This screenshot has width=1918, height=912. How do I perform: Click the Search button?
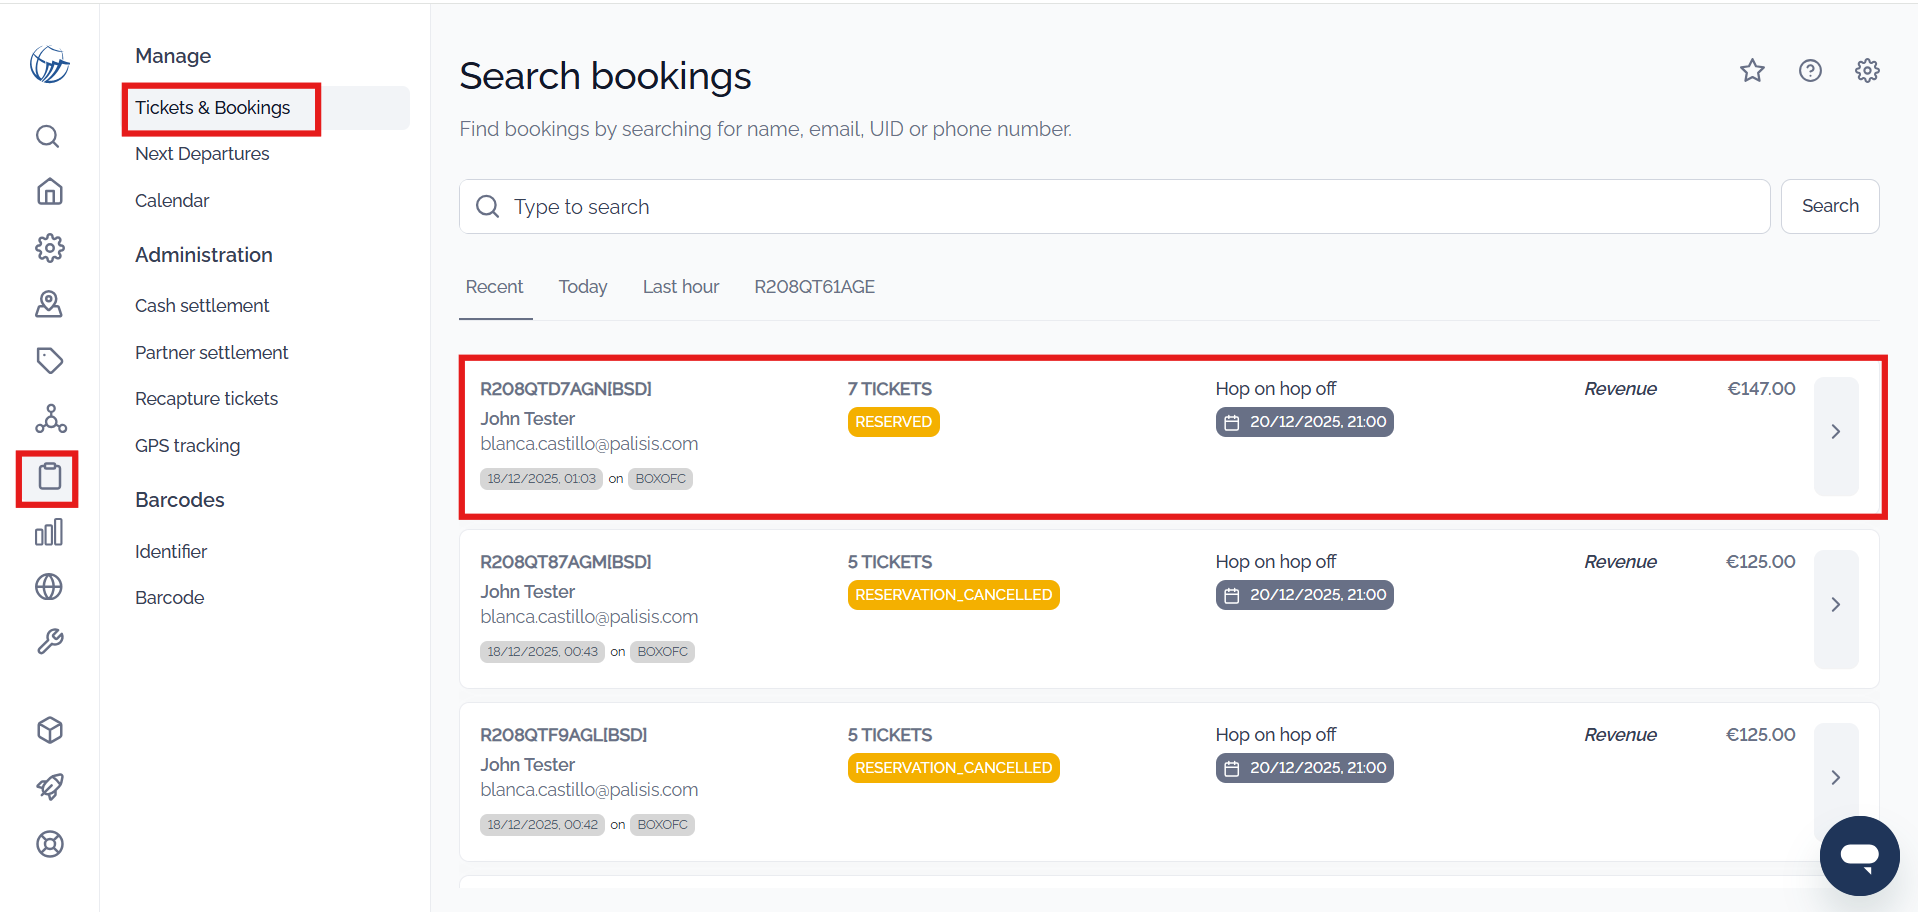[x=1830, y=206]
